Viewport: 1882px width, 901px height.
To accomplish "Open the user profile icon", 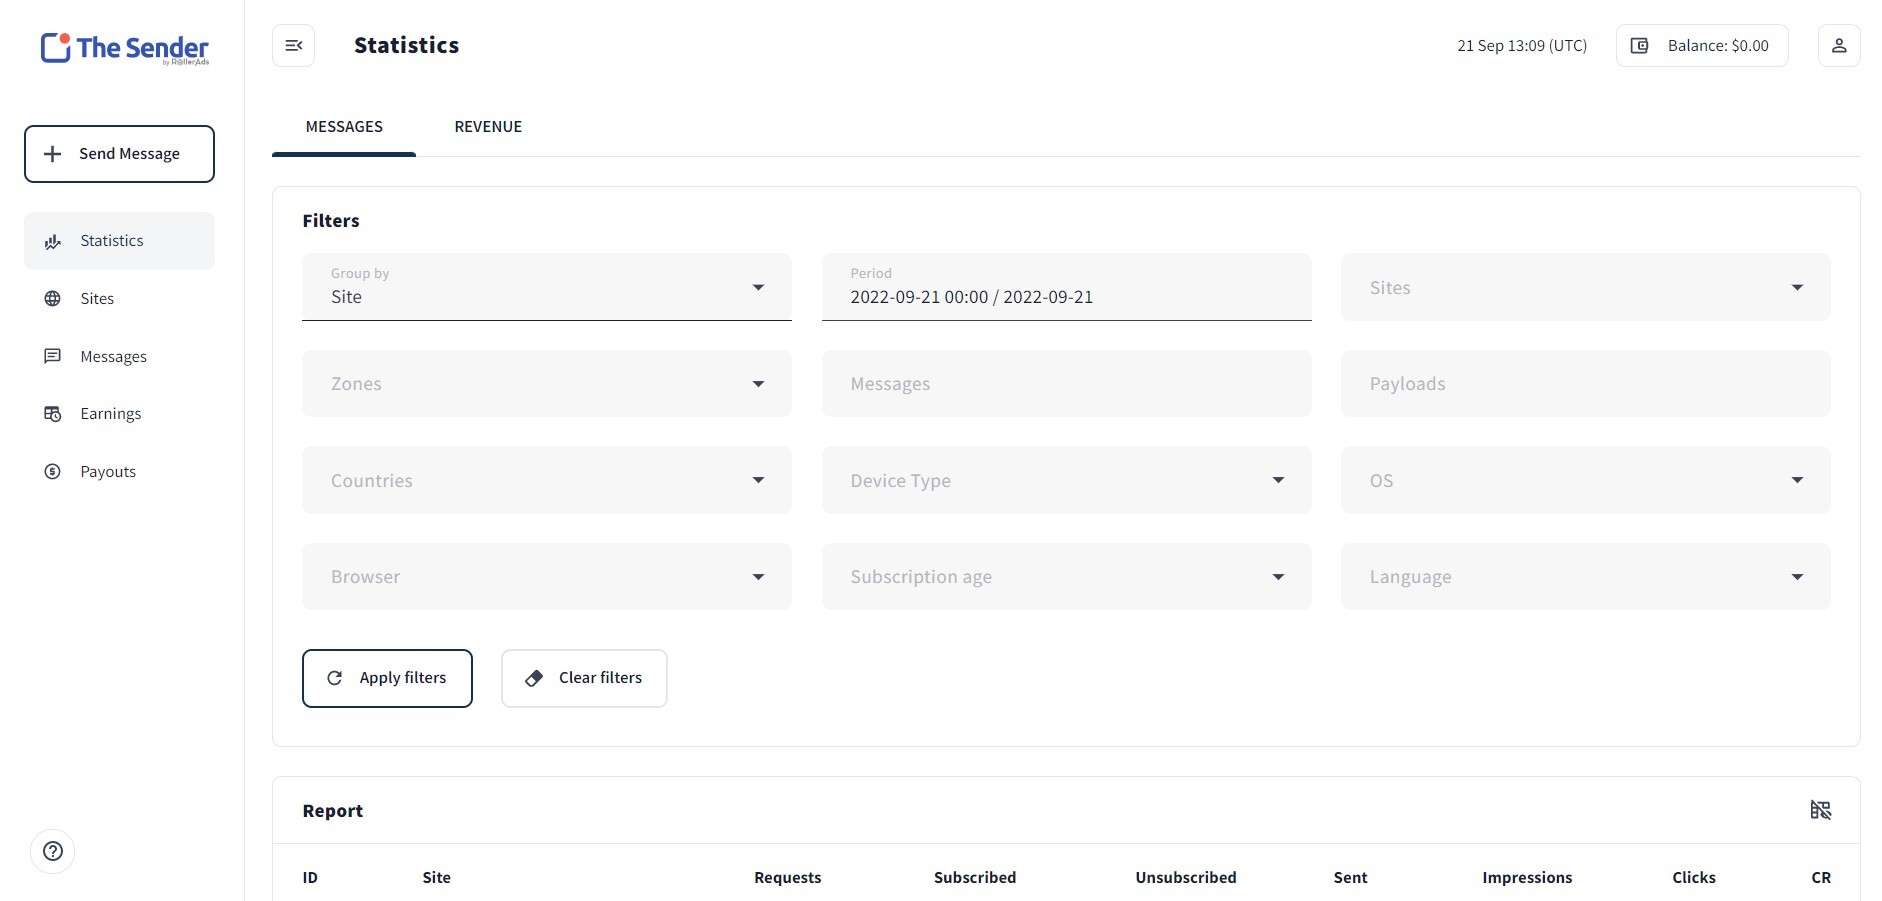I will pyautogui.click(x=1838, y=46).
